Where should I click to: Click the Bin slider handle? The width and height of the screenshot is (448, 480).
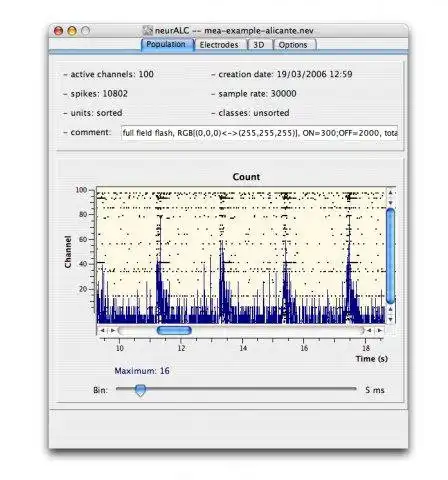[141, 390]
